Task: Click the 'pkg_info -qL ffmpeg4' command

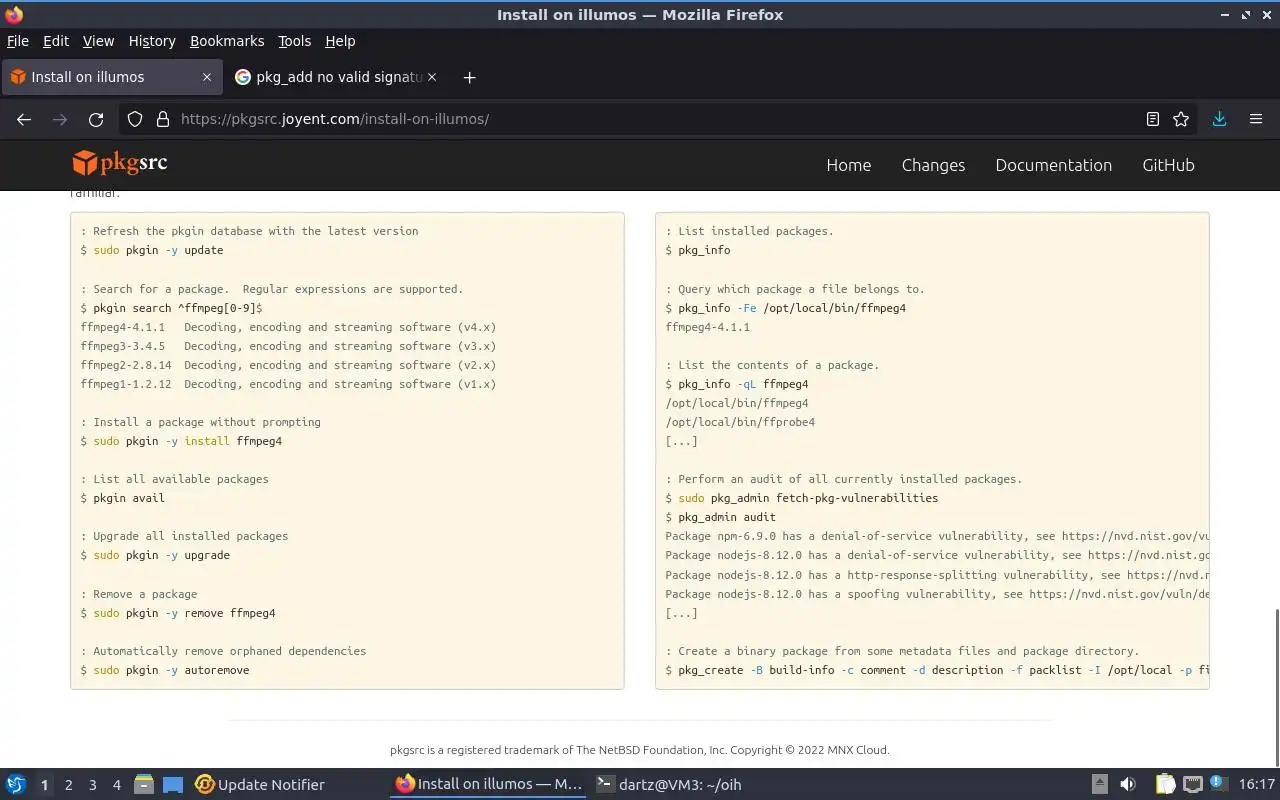Action: click(x=743, y=384)
